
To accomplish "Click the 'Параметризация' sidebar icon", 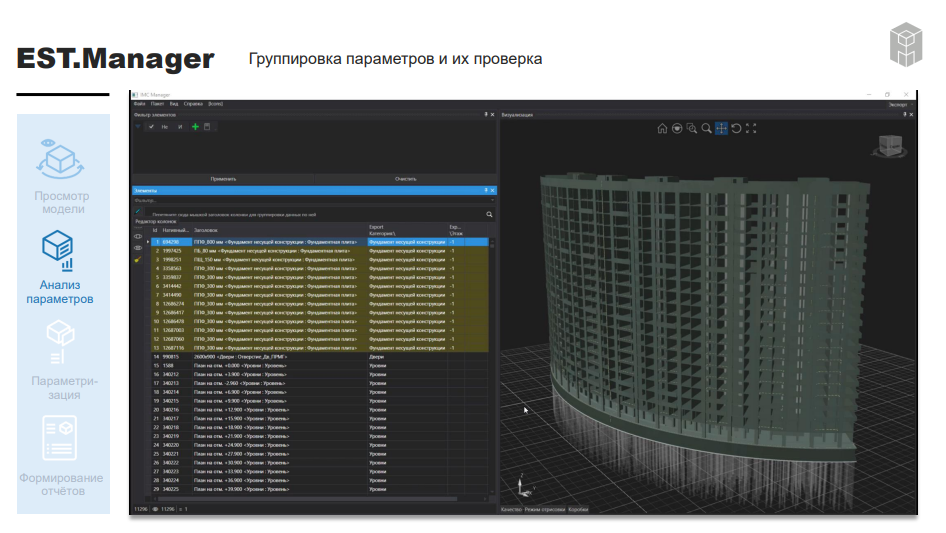I will [60, 342].
